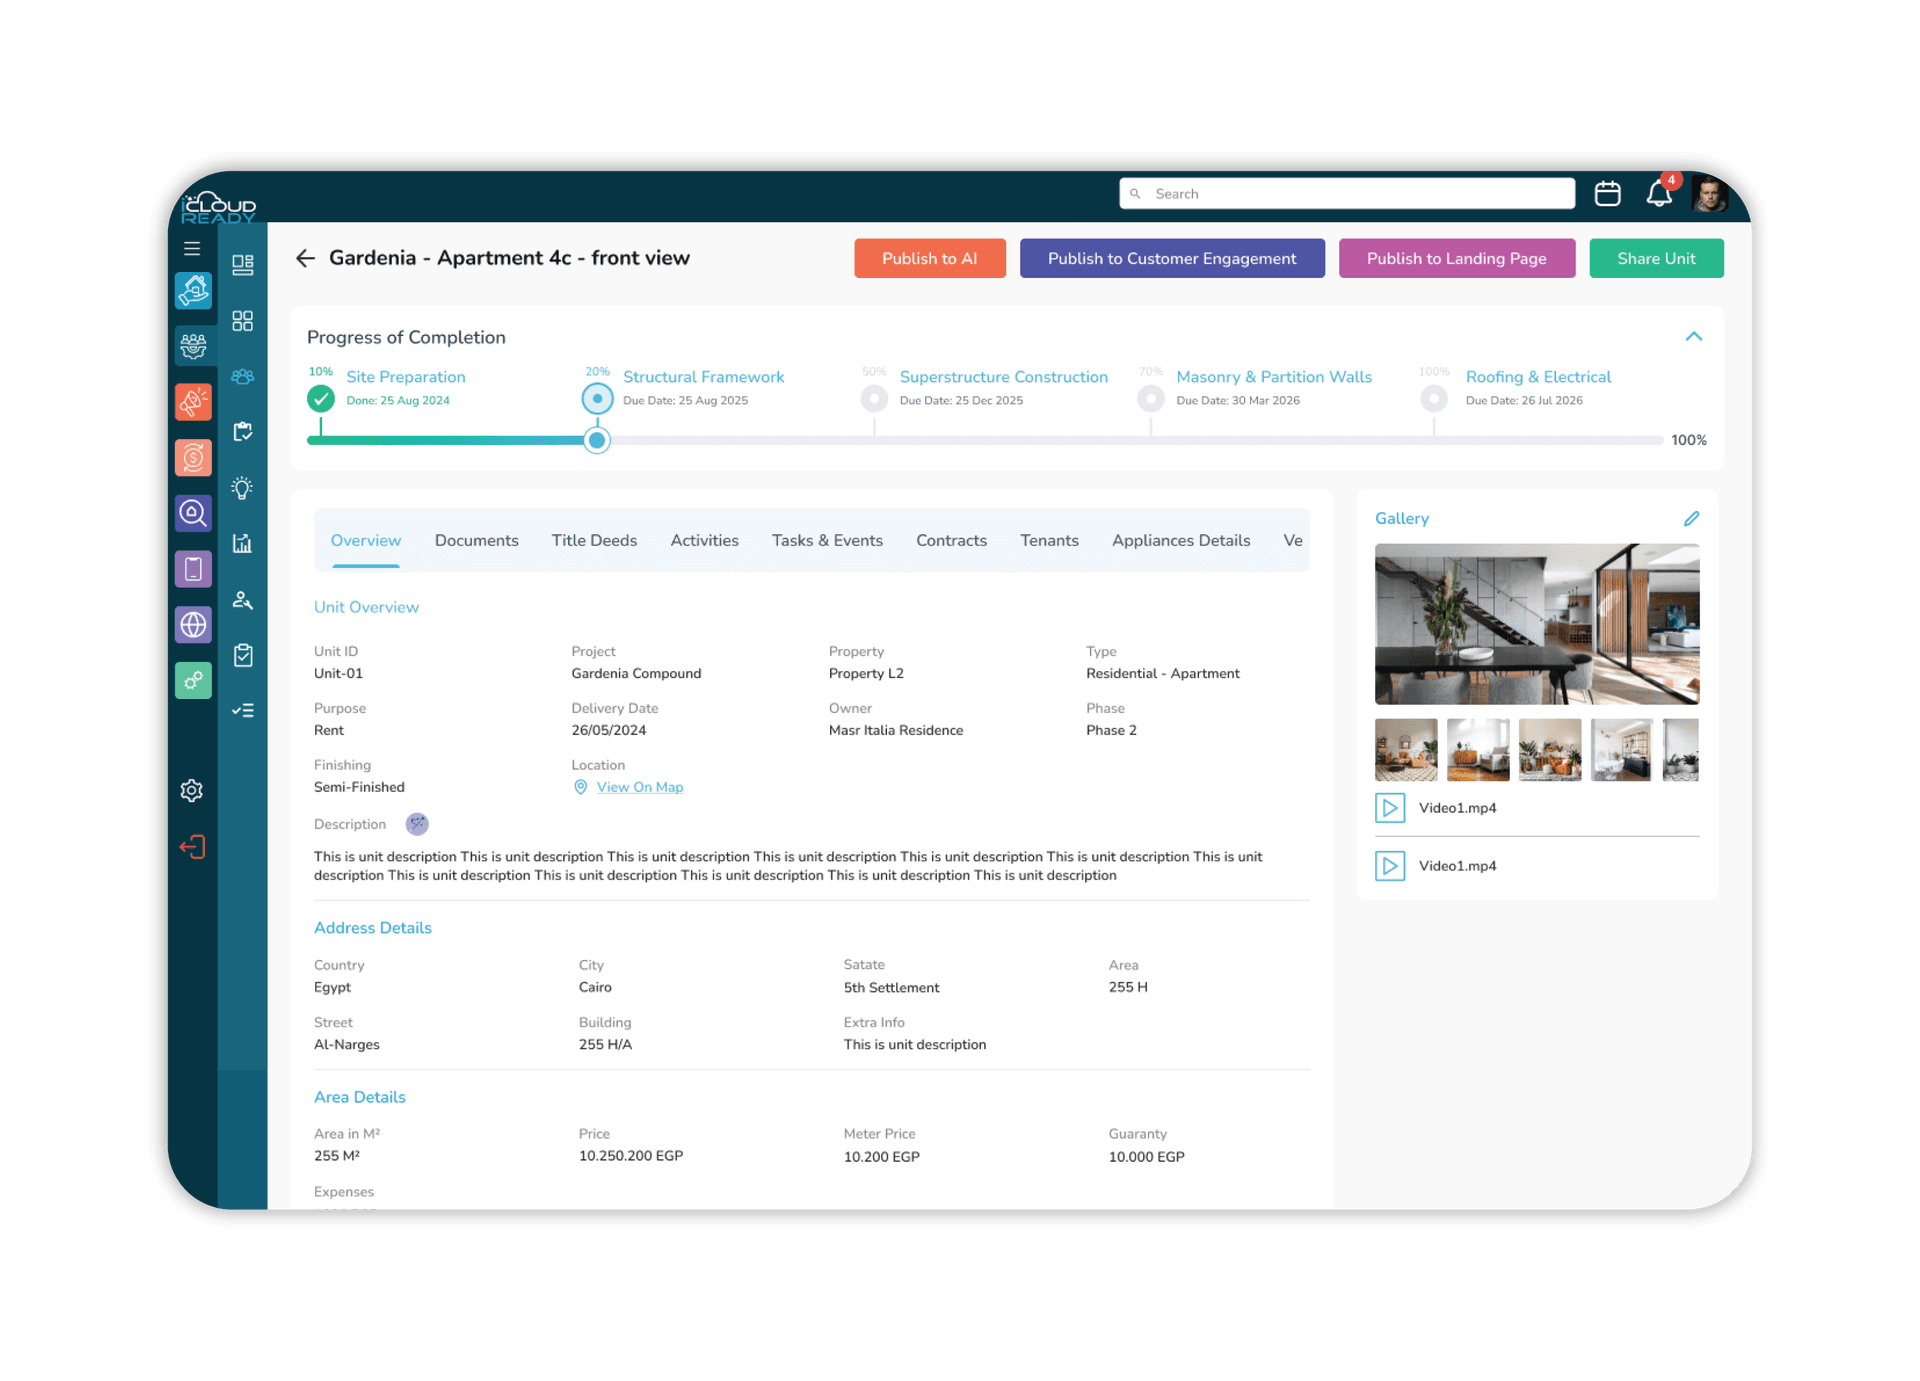
Task: Click the logout icon at sidebar bottom
Action: [192, 846]
